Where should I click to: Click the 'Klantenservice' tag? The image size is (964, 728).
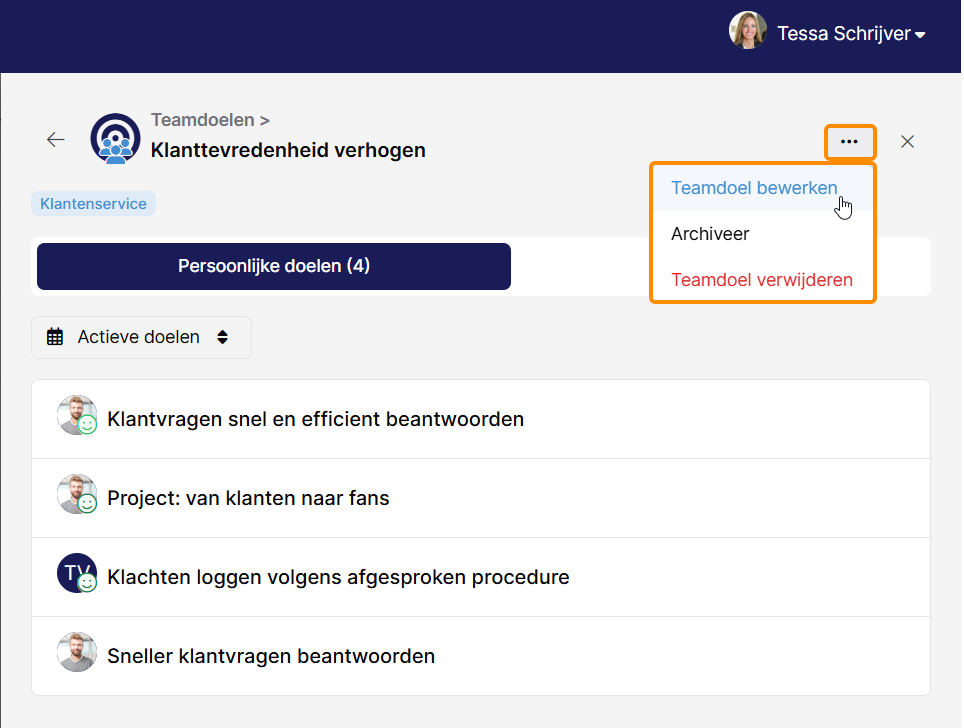93,204
